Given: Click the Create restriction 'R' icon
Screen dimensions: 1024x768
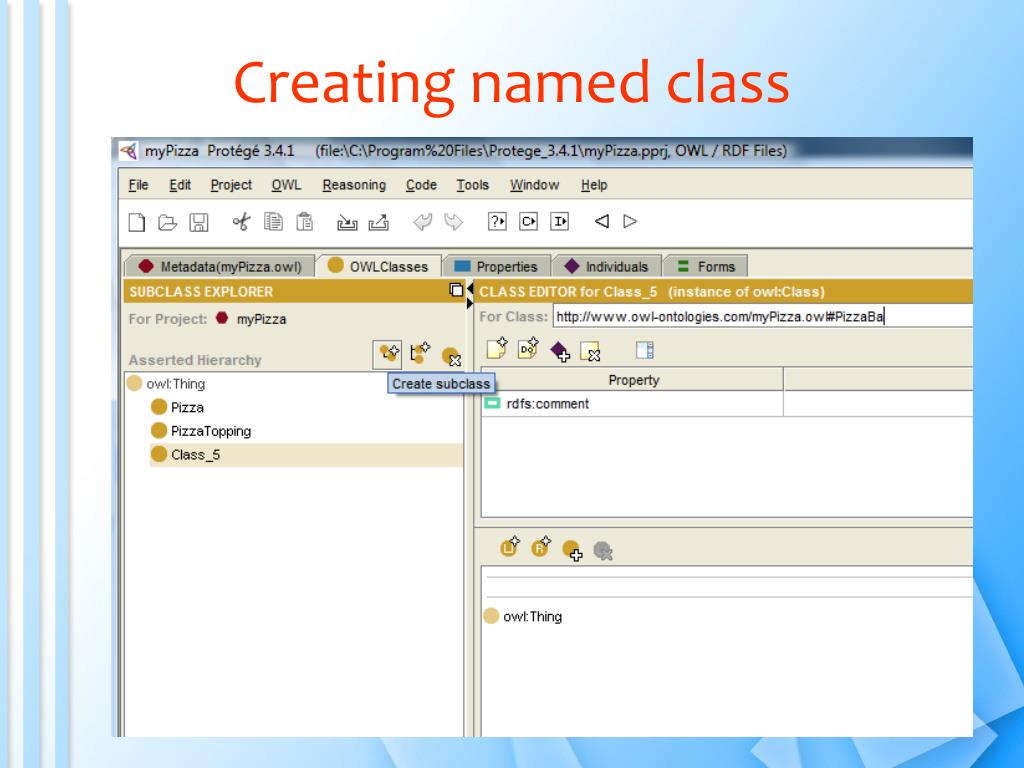Looking at the screenshot, I should point(541,546).
